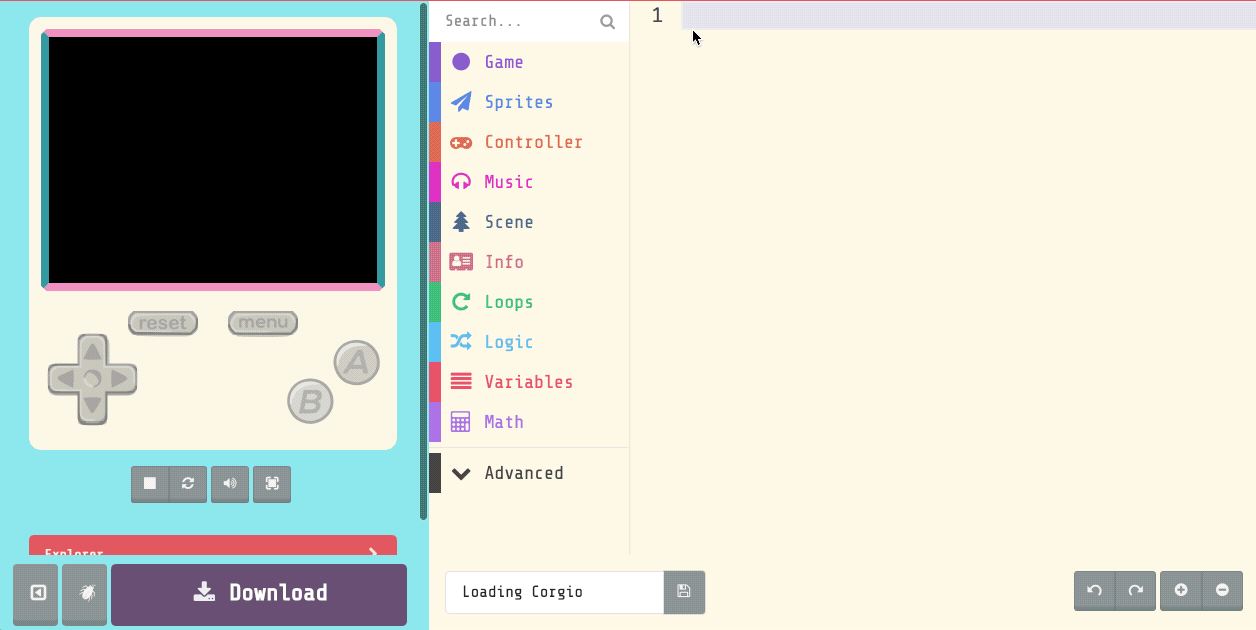
Task: Click the Sprites paper plane icon
Action: click(x=461, y=102)
